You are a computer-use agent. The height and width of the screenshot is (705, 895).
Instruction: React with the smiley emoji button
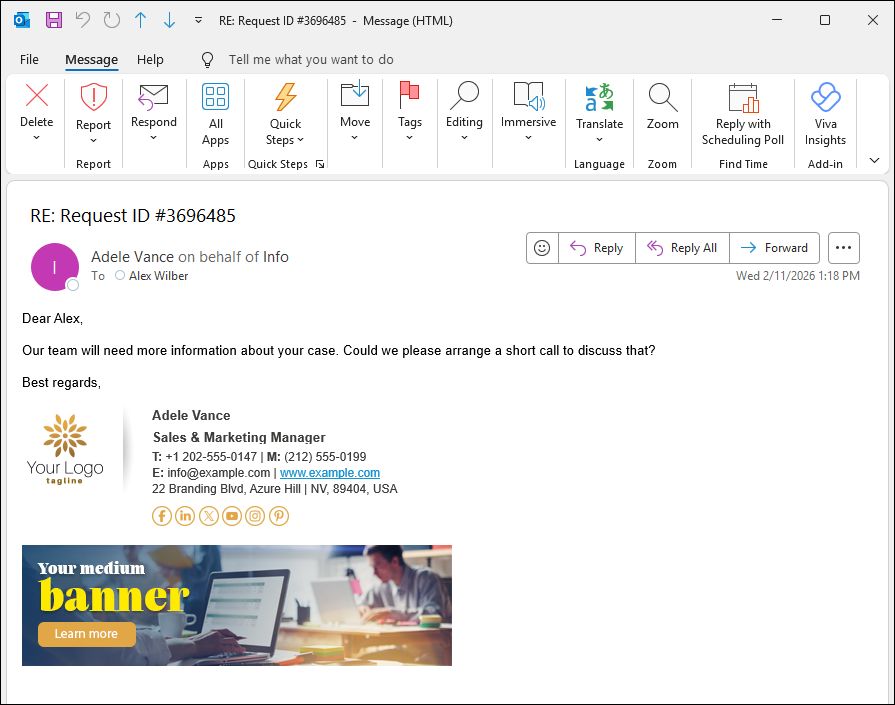[x=542, y=248]
